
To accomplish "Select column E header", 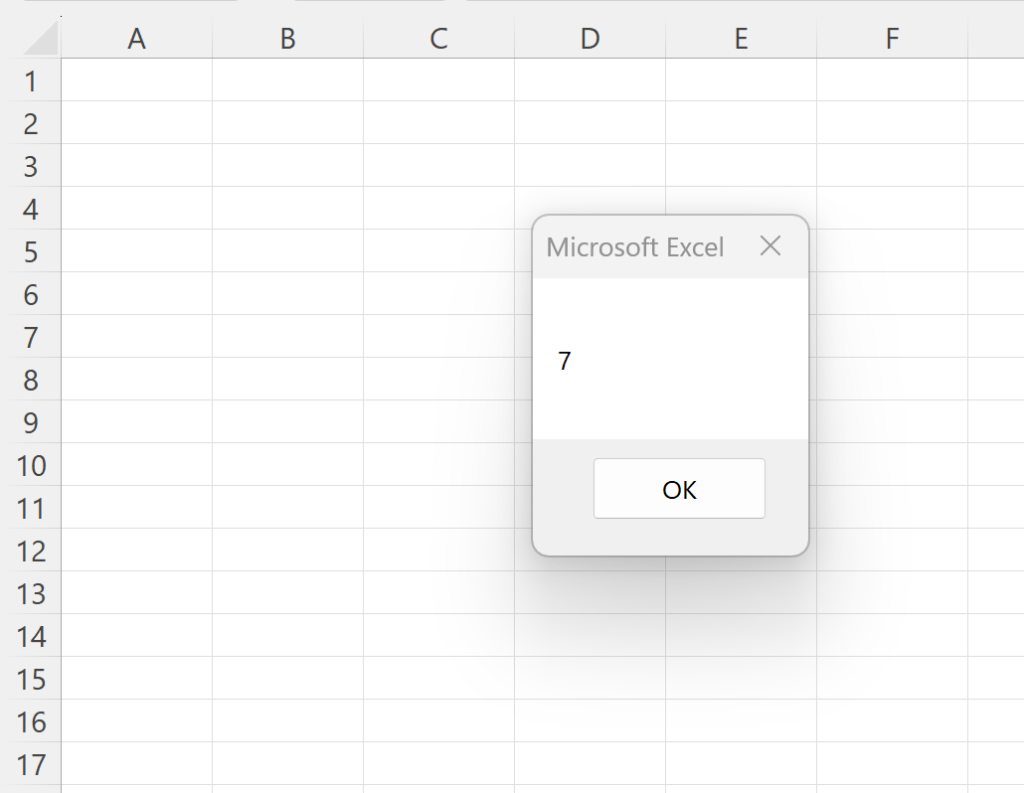I will (x=741, y=38).
